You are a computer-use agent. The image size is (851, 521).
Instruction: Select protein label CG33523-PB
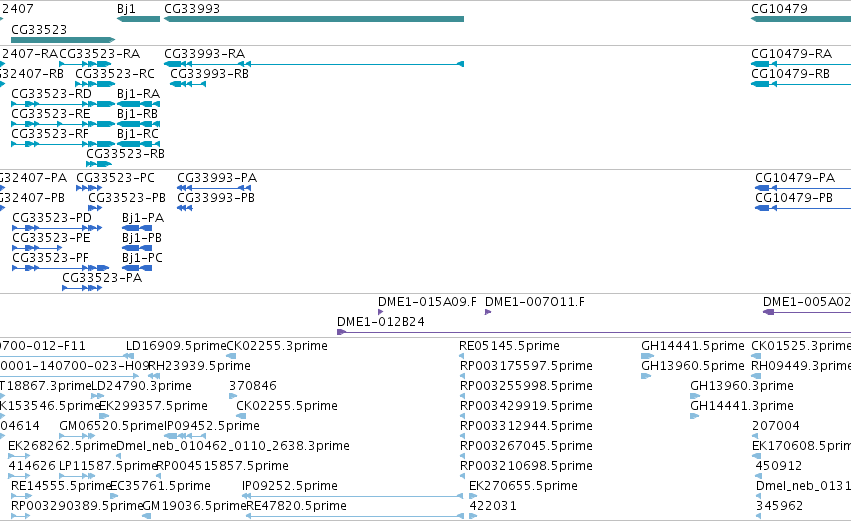click(x=127, y=198)
